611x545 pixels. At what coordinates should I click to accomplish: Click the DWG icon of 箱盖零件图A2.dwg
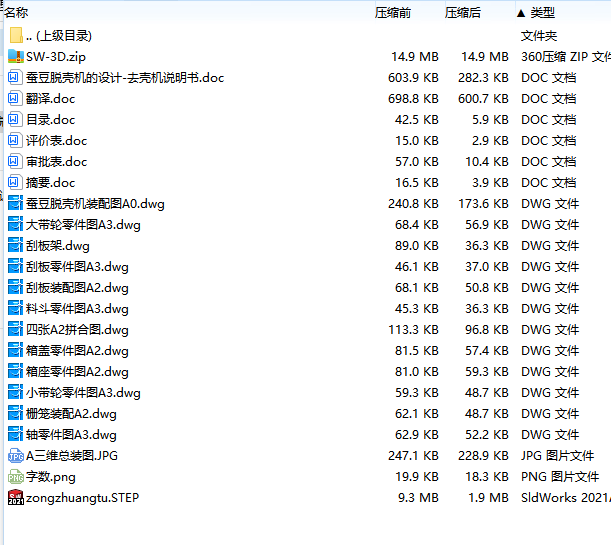(16, 351)
